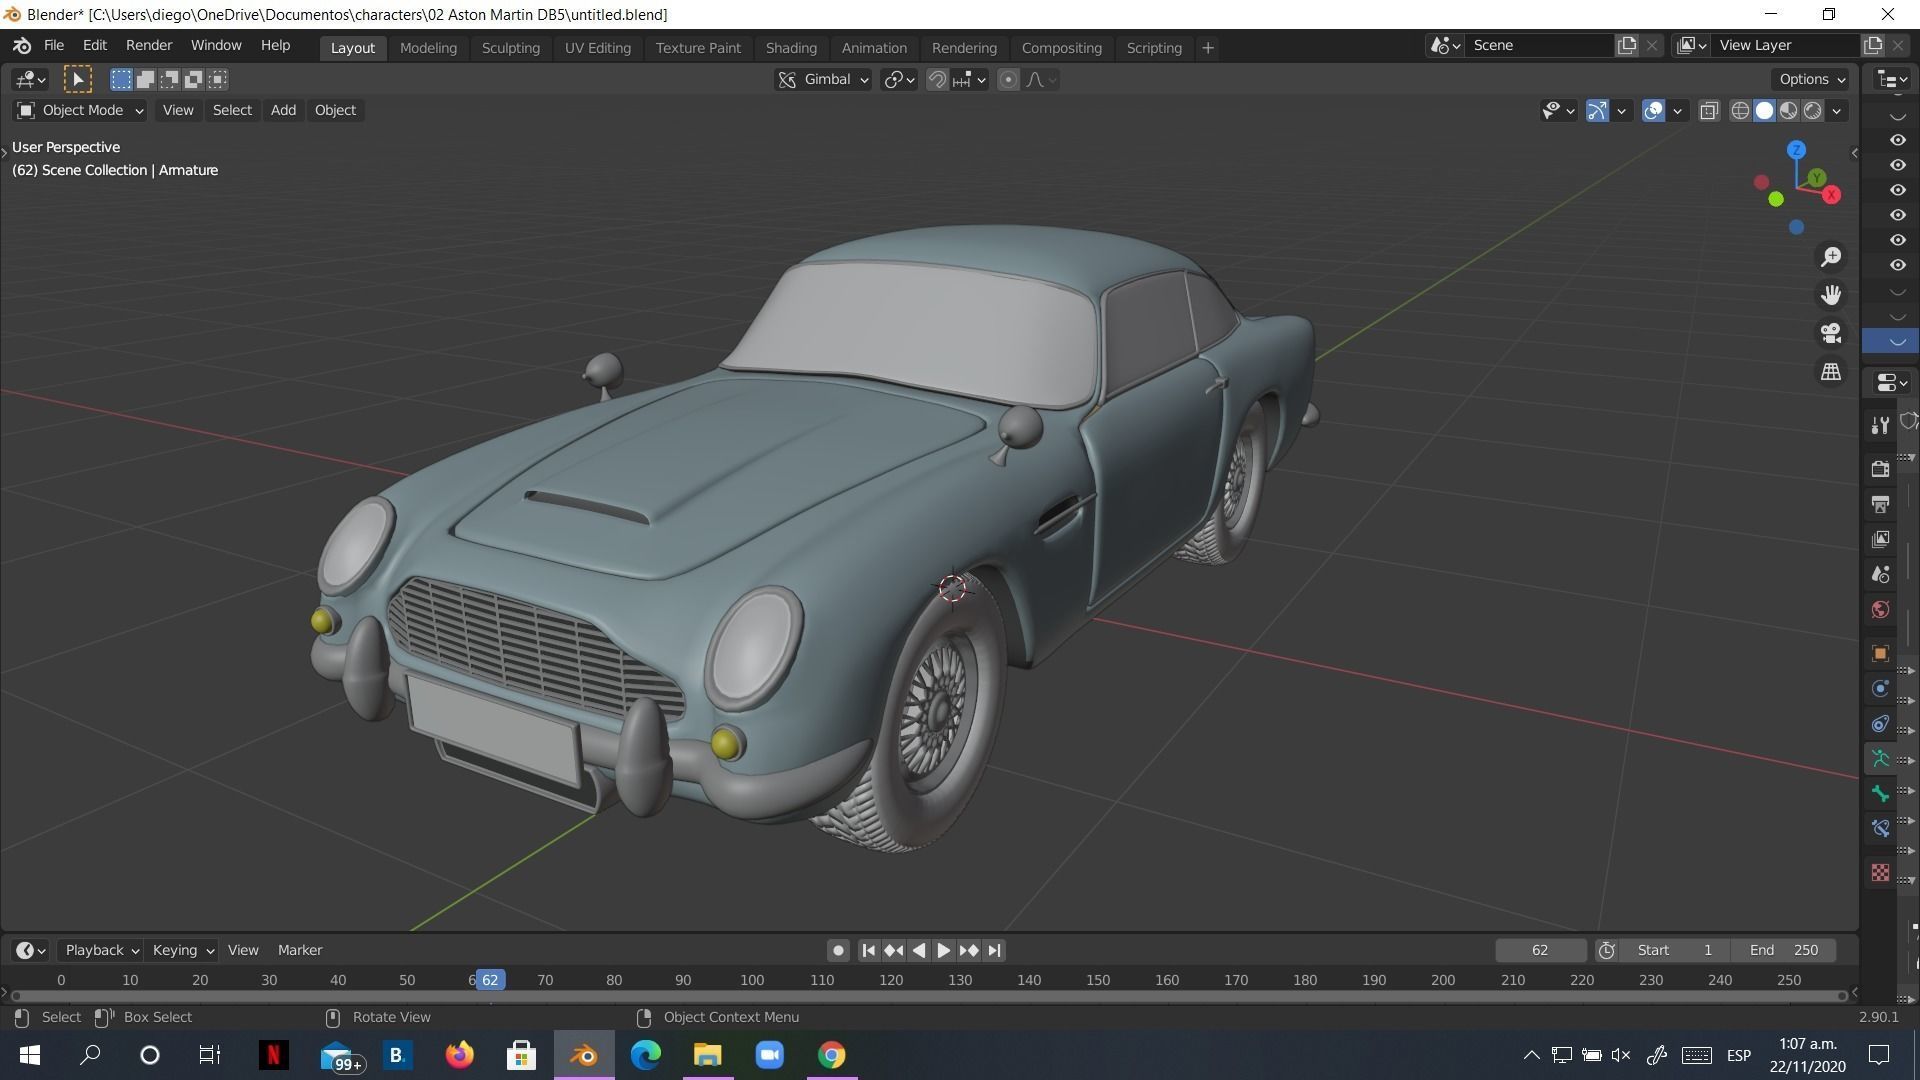Image resolution: width=1920 pixels, height=1080 pixels.
Task: Open Object Constraint Properties tab
Action: coord(1880,723)
